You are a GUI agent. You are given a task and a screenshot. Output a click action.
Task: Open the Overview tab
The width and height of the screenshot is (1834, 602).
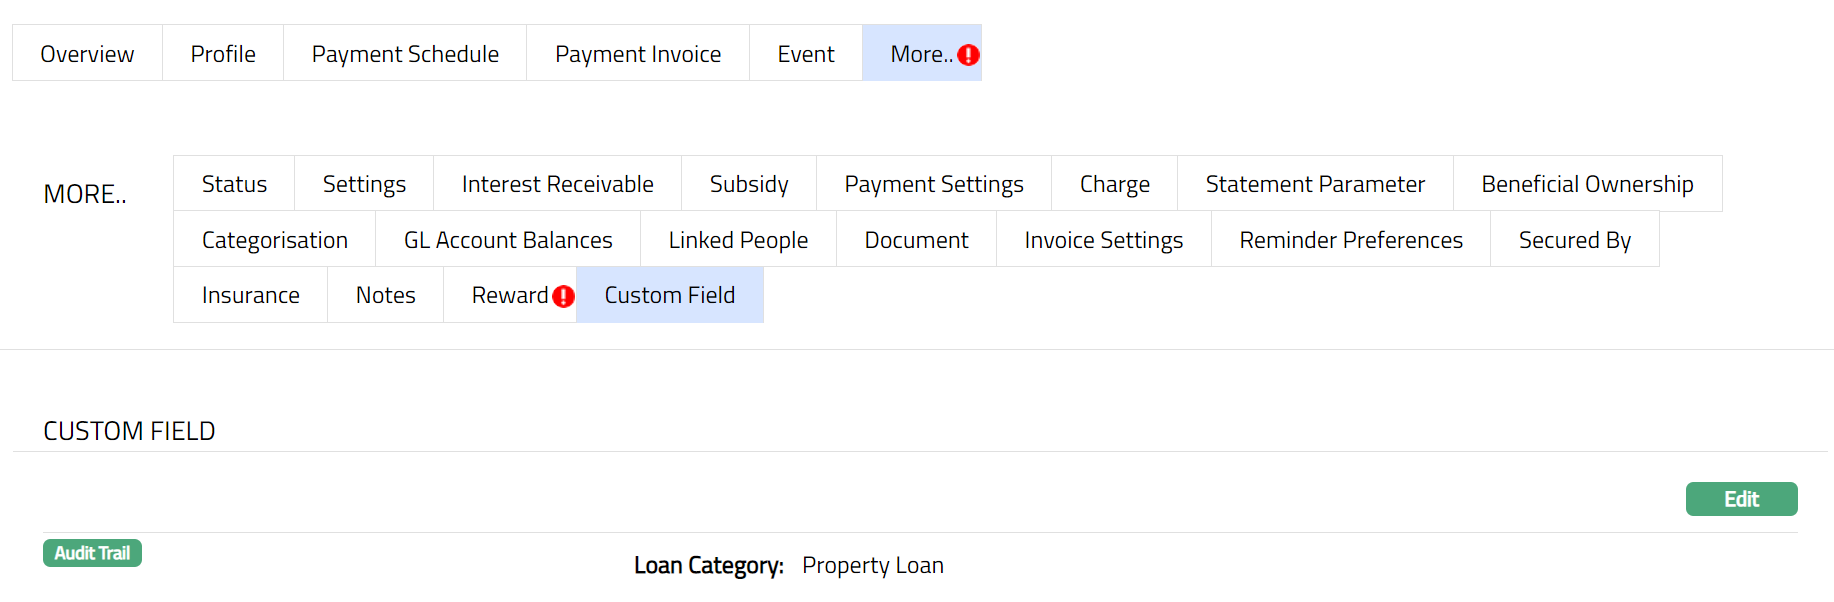click(x=87, y=54)
